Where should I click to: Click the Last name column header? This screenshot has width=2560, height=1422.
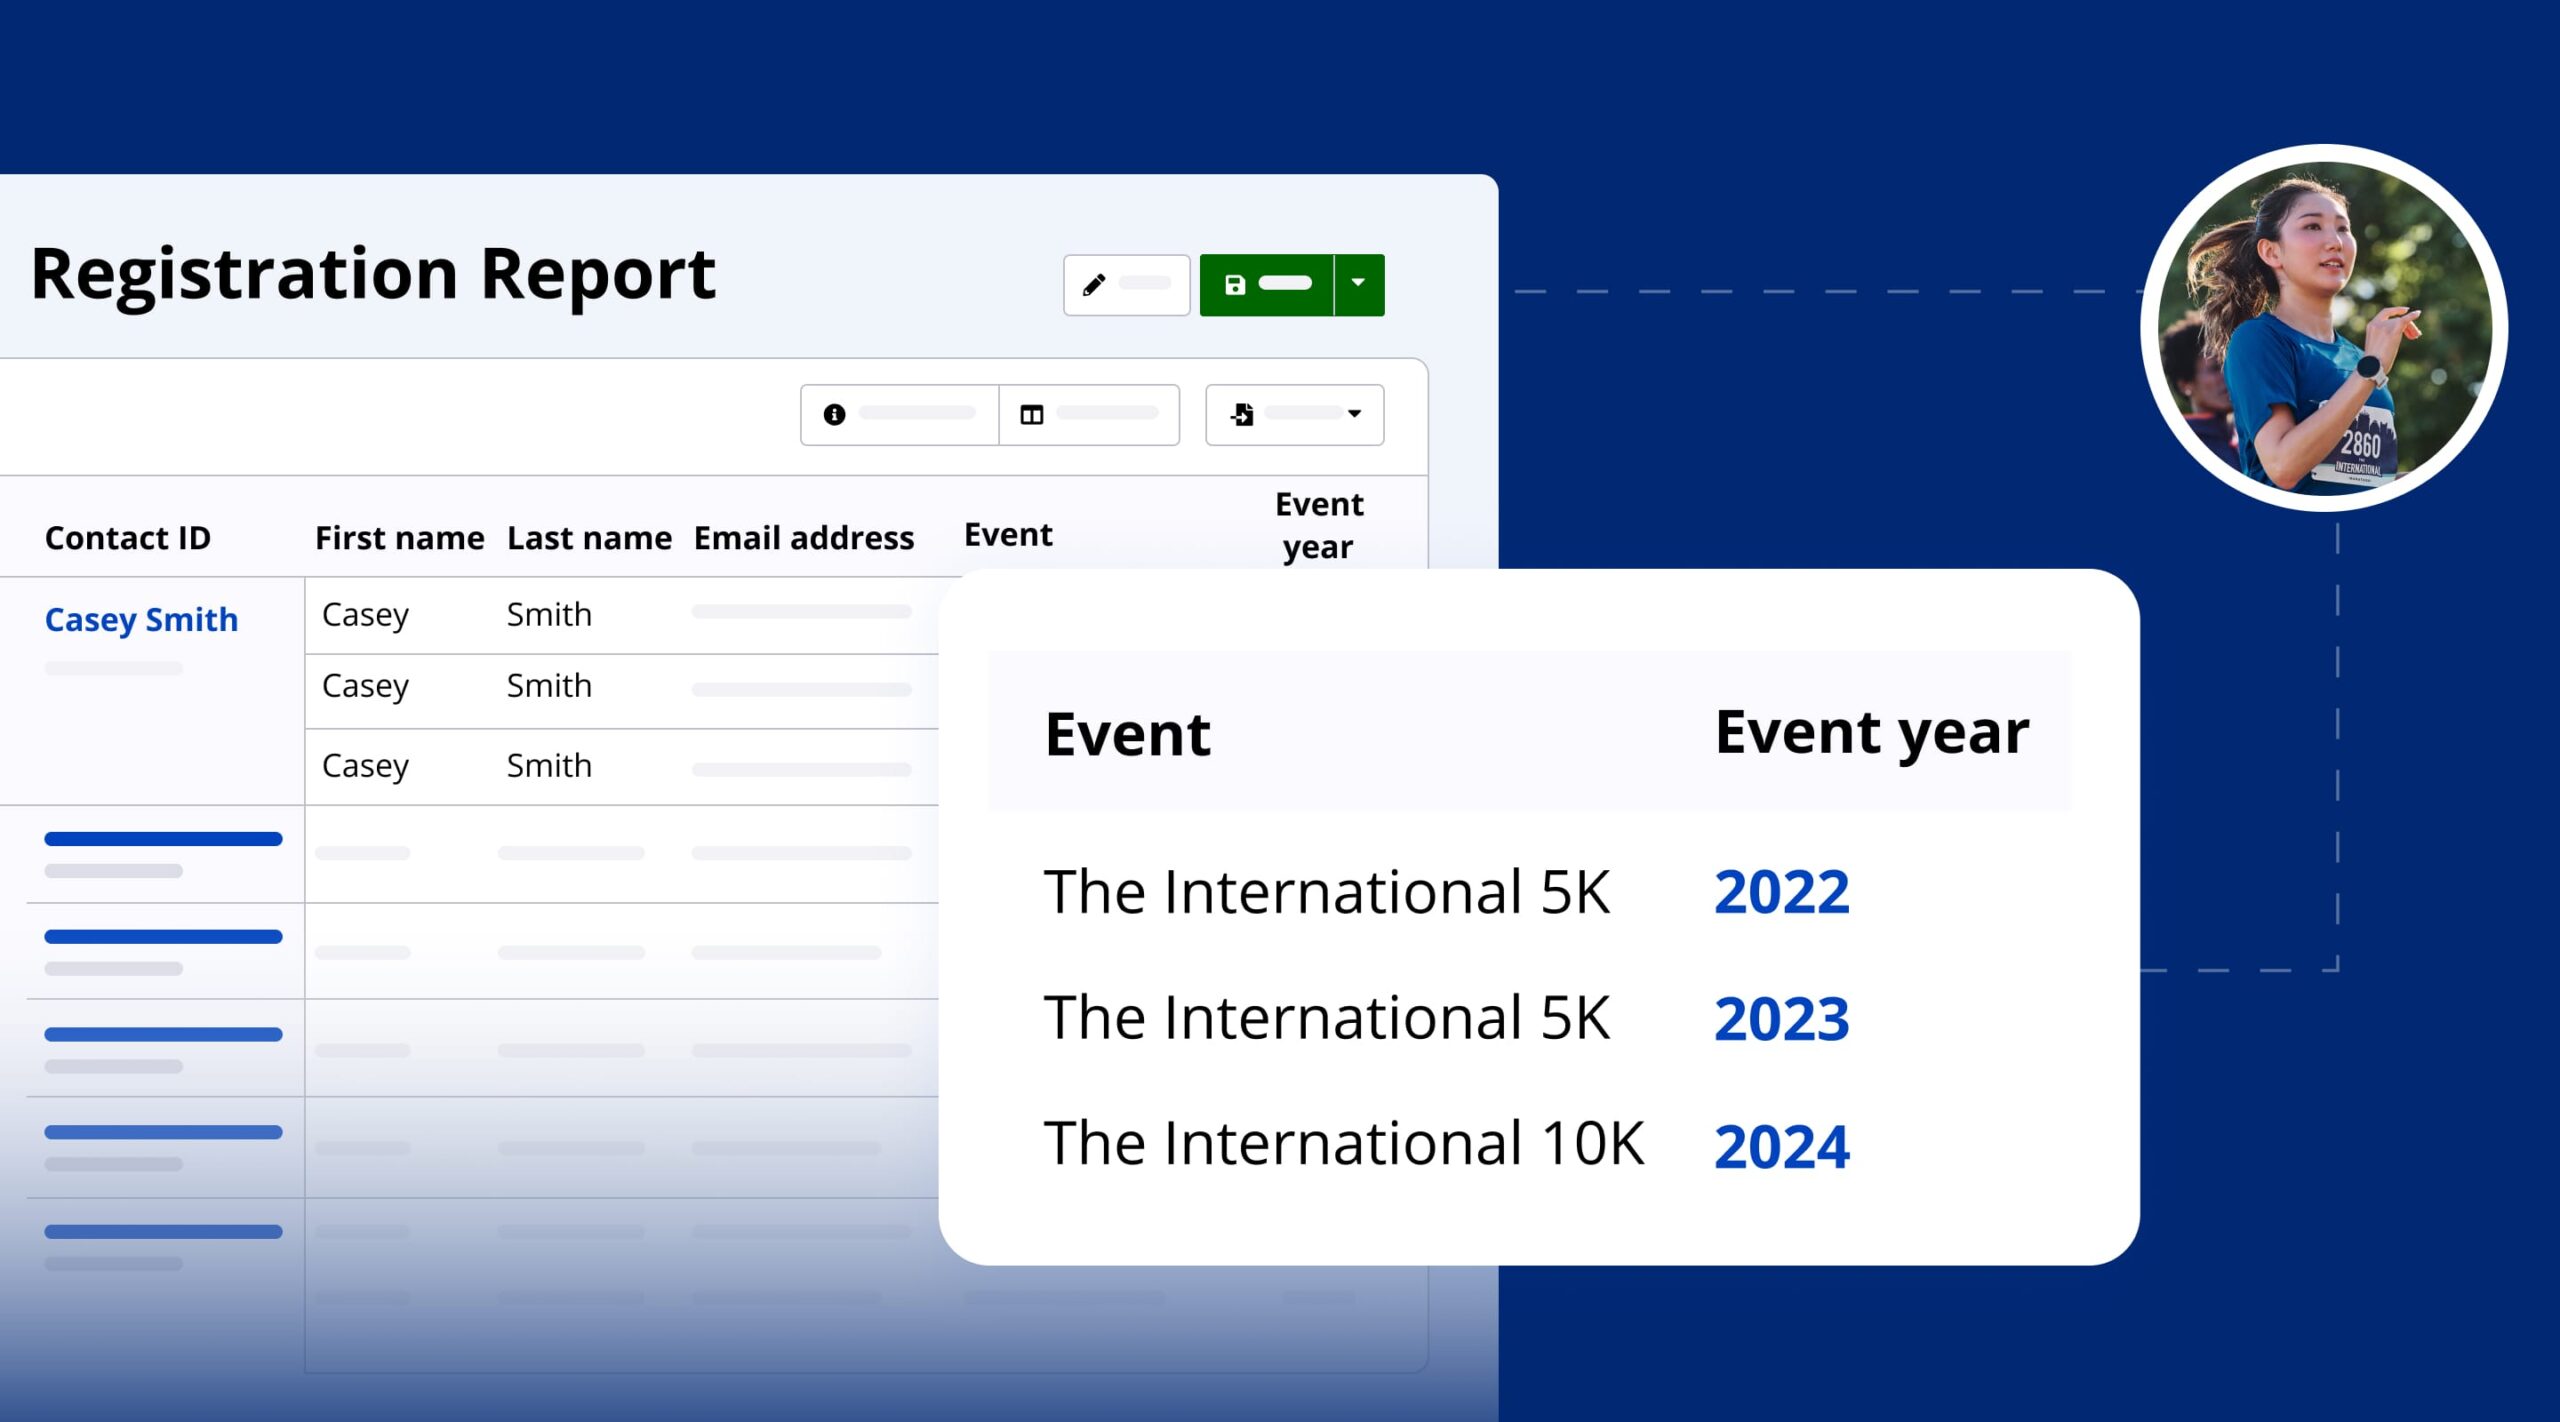pos(589,538)
